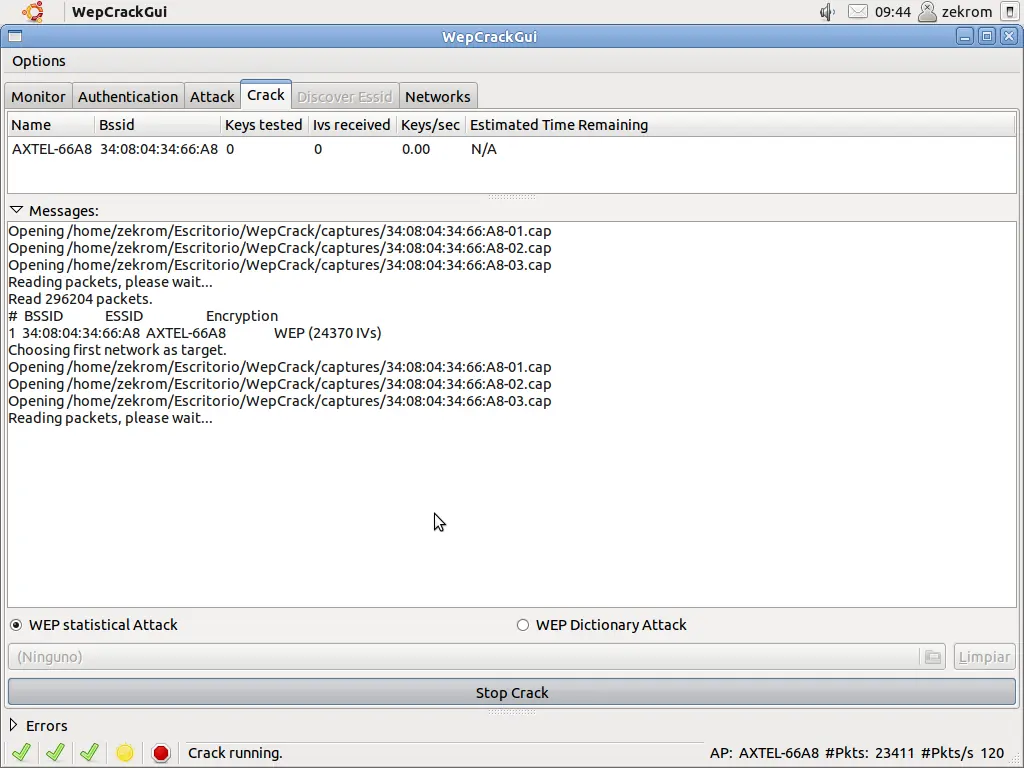Viewport: 1024px width, 768px height.
Task: Switch to the Authentication tab
Action: point(128,97)
